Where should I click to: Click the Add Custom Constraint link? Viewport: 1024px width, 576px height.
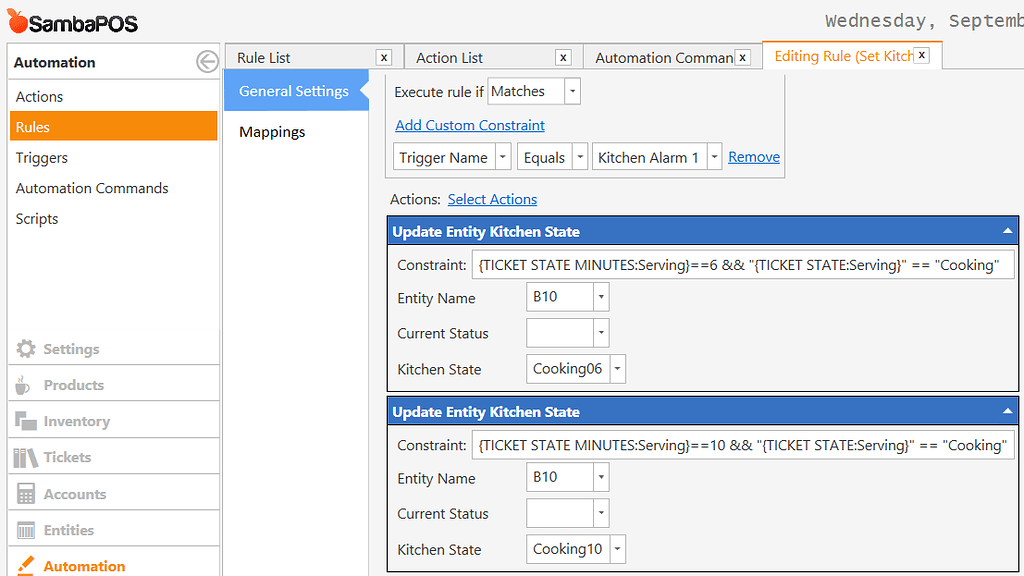tap(469, 125)
